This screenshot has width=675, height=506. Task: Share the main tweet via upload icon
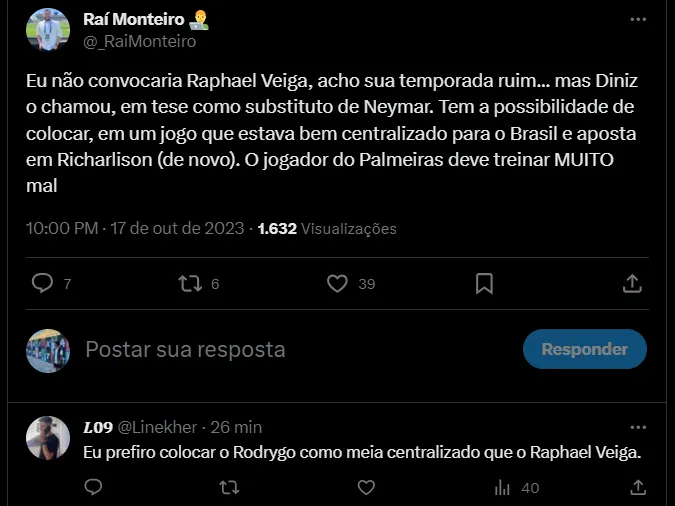coord(632,284)
